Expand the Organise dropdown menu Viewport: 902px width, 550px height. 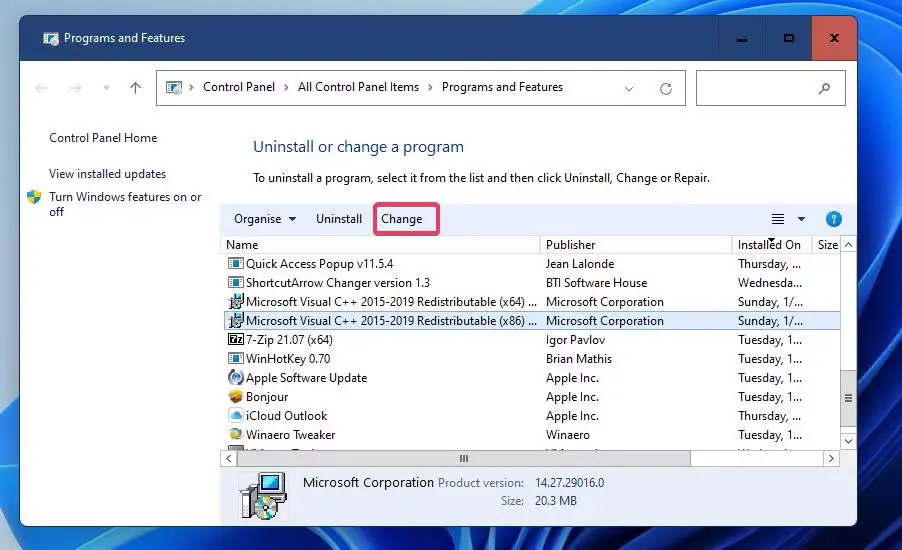pyautogui.click(x=264, y=219)
